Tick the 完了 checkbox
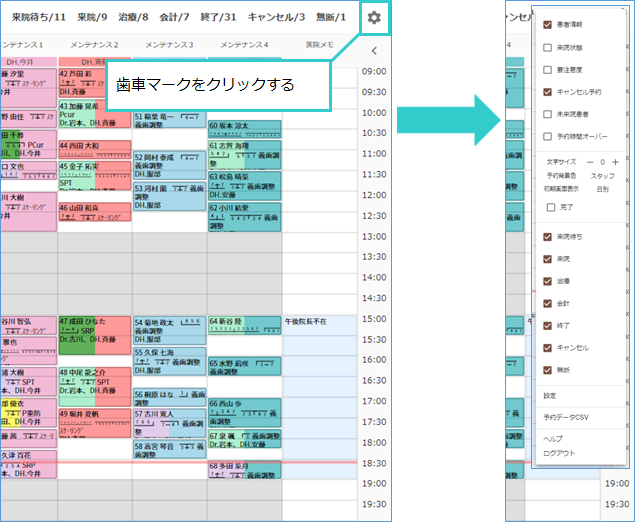Image resolution: width=635 pixels, height=522 pixels. [551, 207]
